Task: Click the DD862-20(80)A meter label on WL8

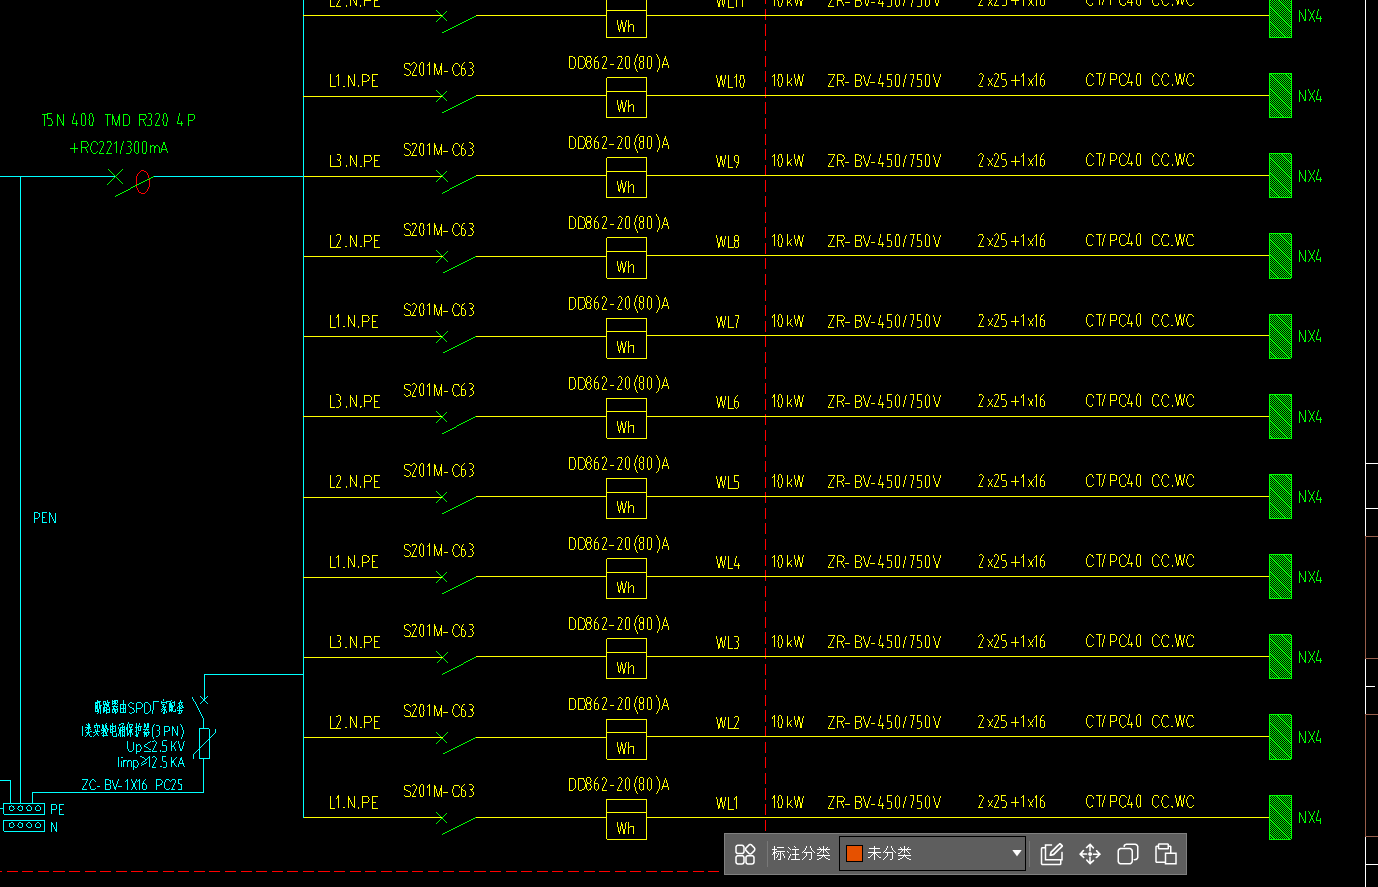Action: [x=619, y=223]
